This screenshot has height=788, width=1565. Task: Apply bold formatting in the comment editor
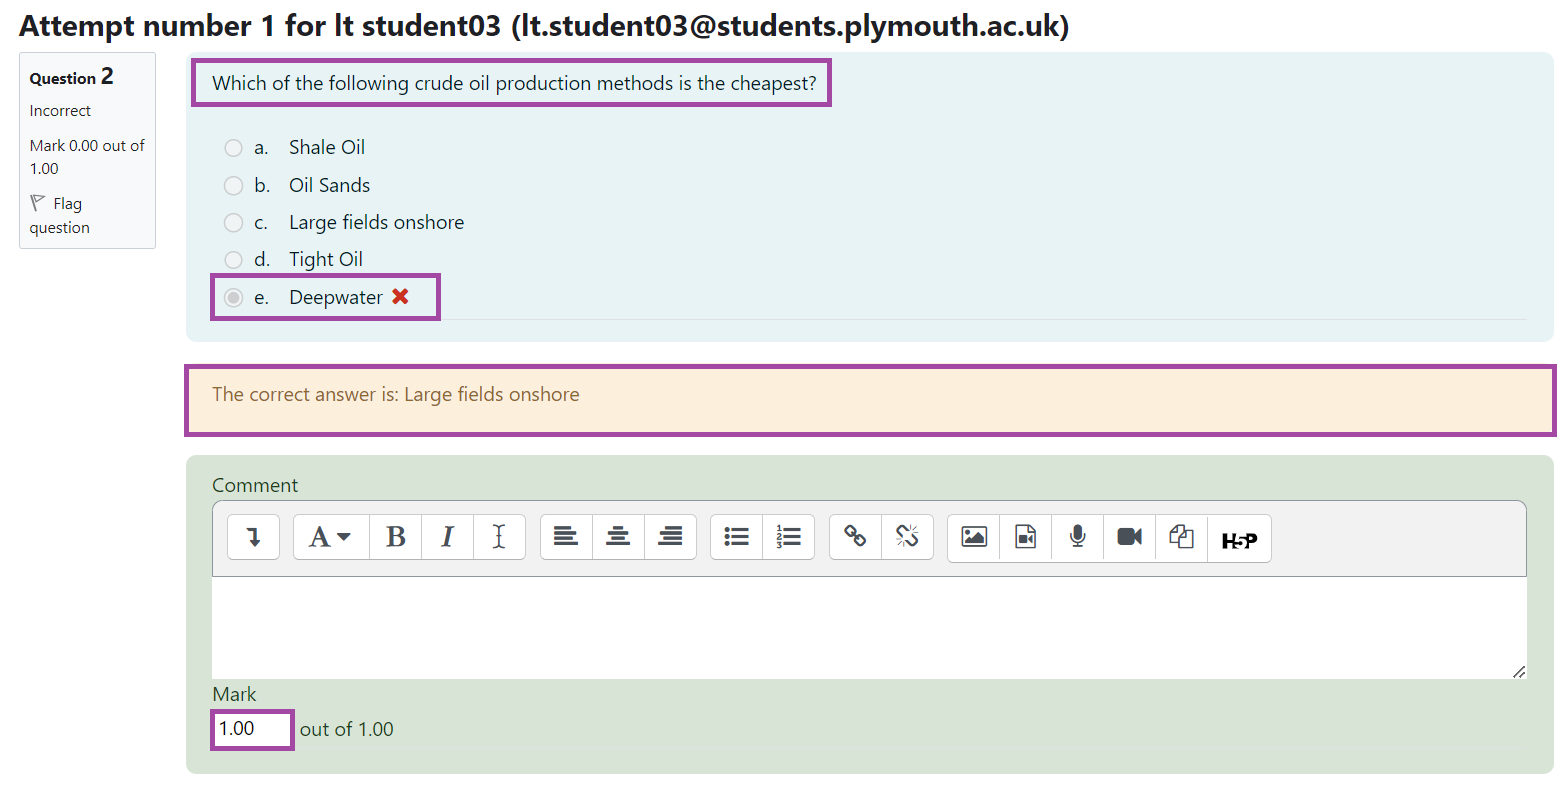pos(395,537)
